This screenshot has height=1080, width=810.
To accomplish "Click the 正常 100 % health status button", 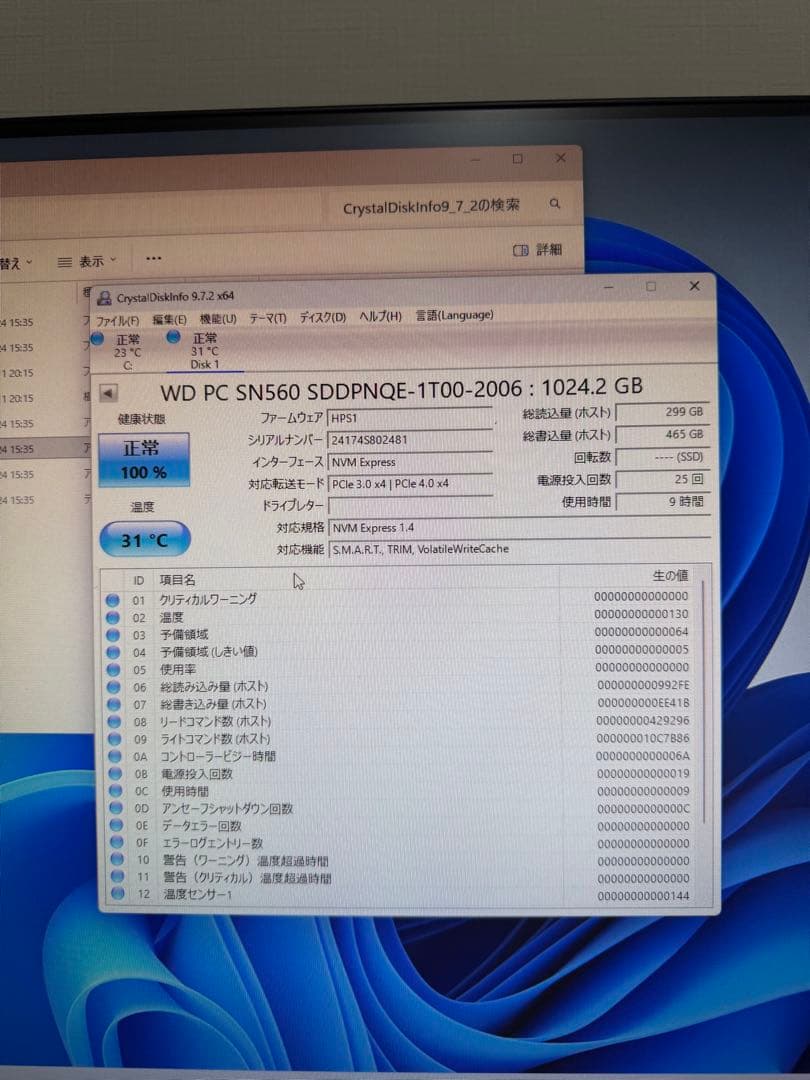I will click(144, 460).
